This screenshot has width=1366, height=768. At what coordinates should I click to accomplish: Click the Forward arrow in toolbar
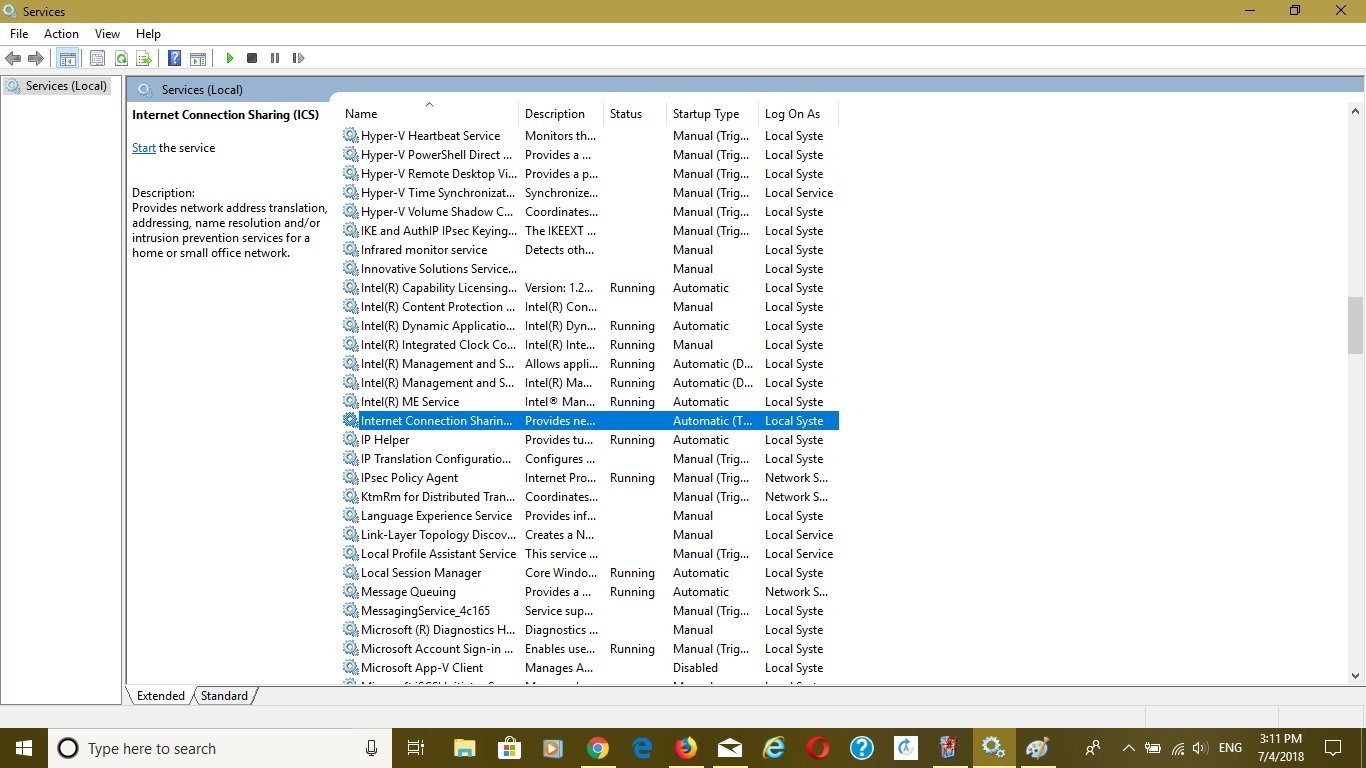point(36,59)
